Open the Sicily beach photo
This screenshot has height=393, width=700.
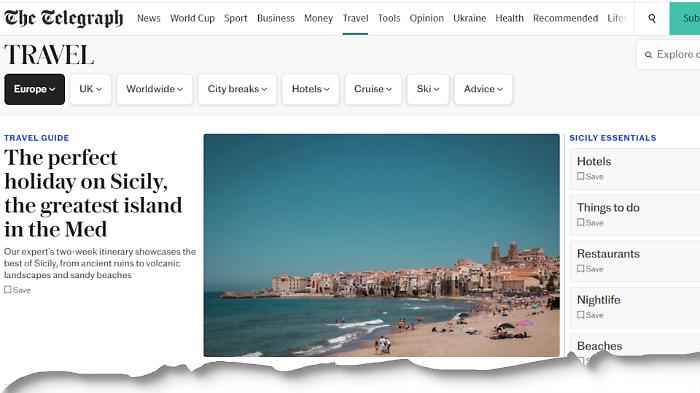pos(381,245)
